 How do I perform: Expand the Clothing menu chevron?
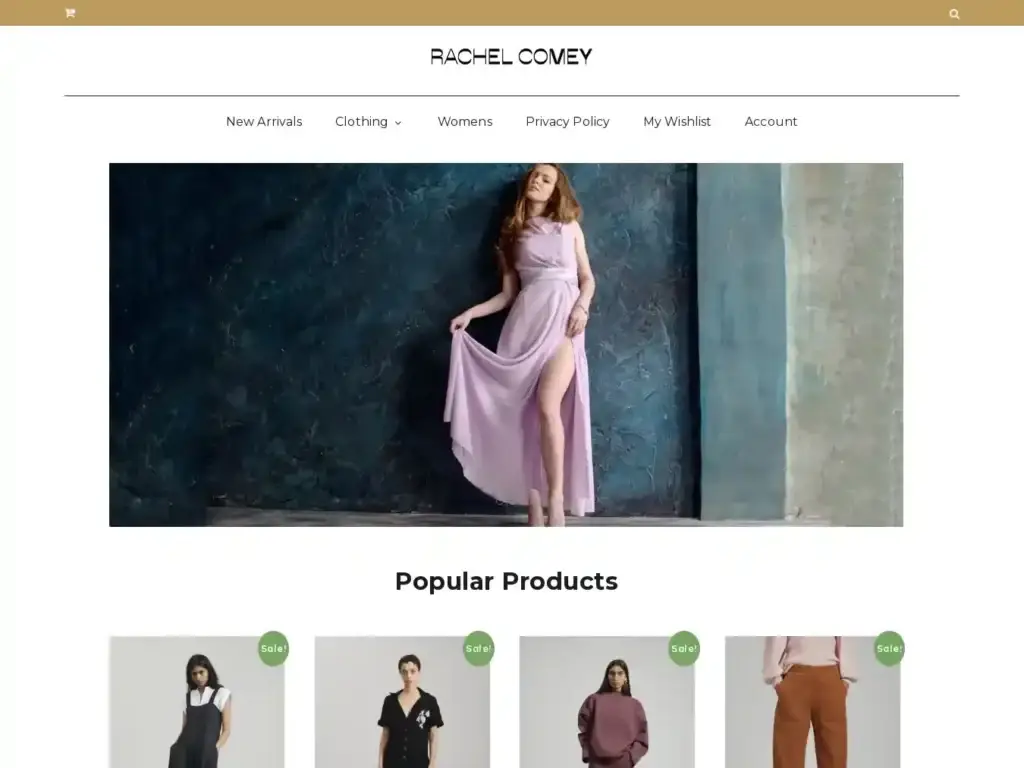[x=398, y=123]
